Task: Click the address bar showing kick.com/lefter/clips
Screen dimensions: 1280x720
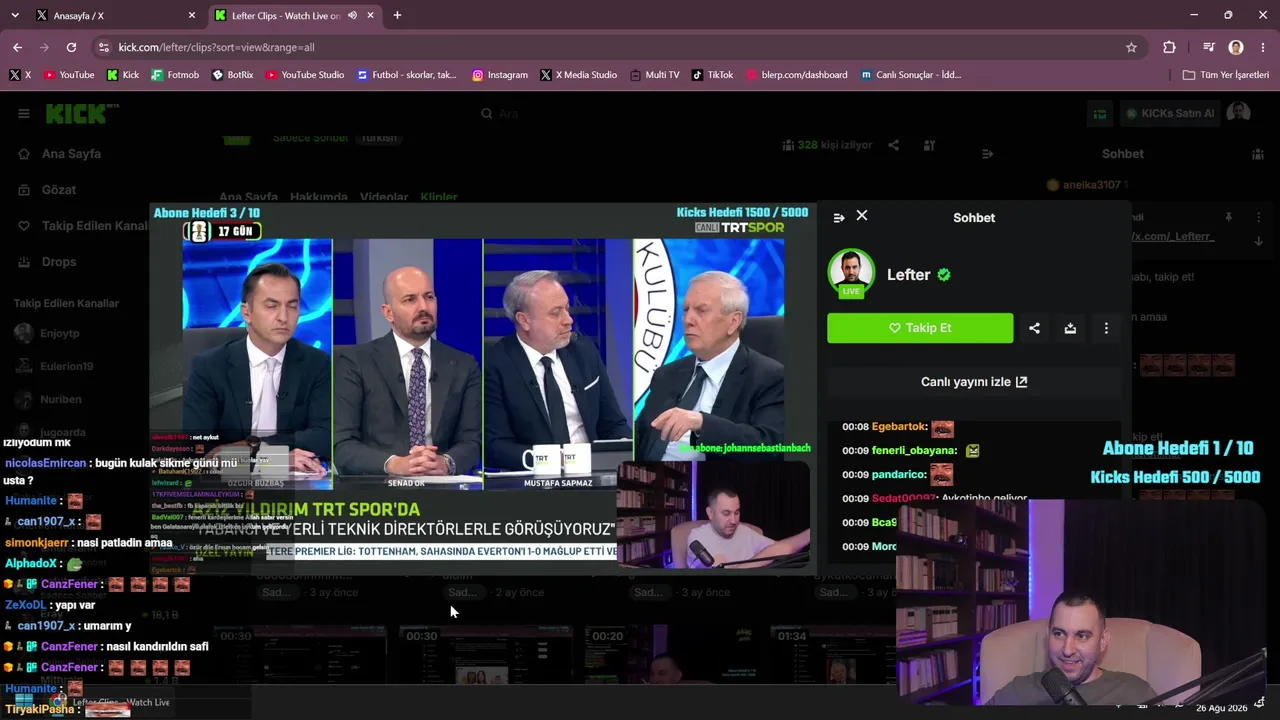Action: (610, 47)
